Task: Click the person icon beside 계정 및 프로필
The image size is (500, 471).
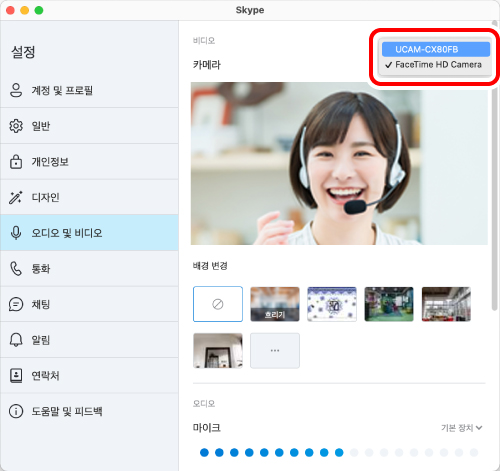Action: click(16, 90)
